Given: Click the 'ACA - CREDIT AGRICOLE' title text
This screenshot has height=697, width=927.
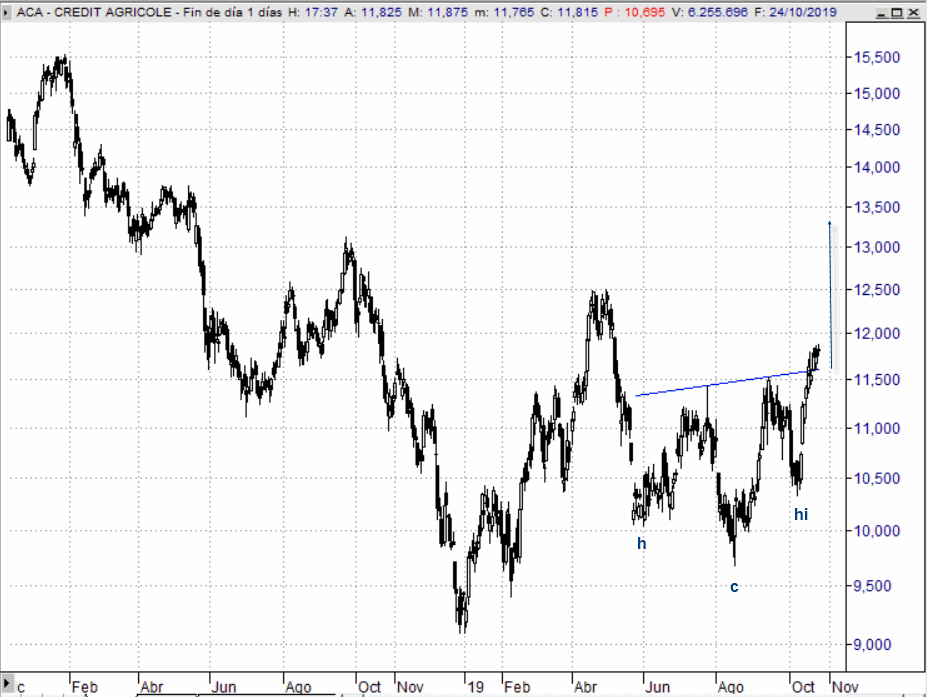Looking at the screenshot, I should [94, 12].
